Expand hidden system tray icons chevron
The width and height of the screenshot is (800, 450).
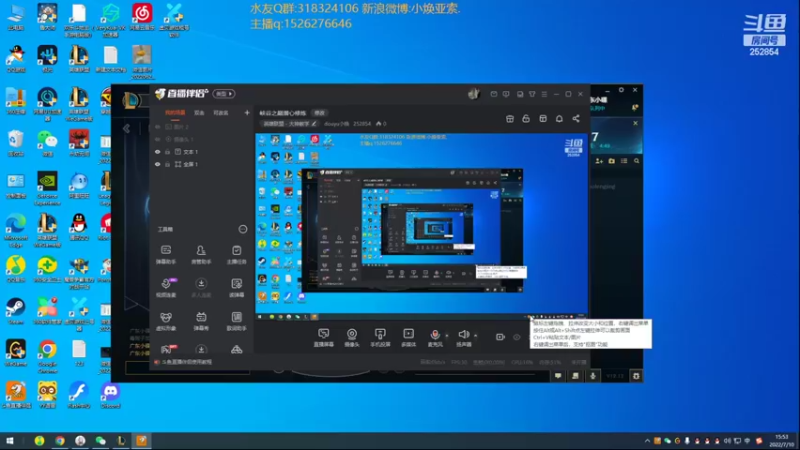click(x=647, y=441)
